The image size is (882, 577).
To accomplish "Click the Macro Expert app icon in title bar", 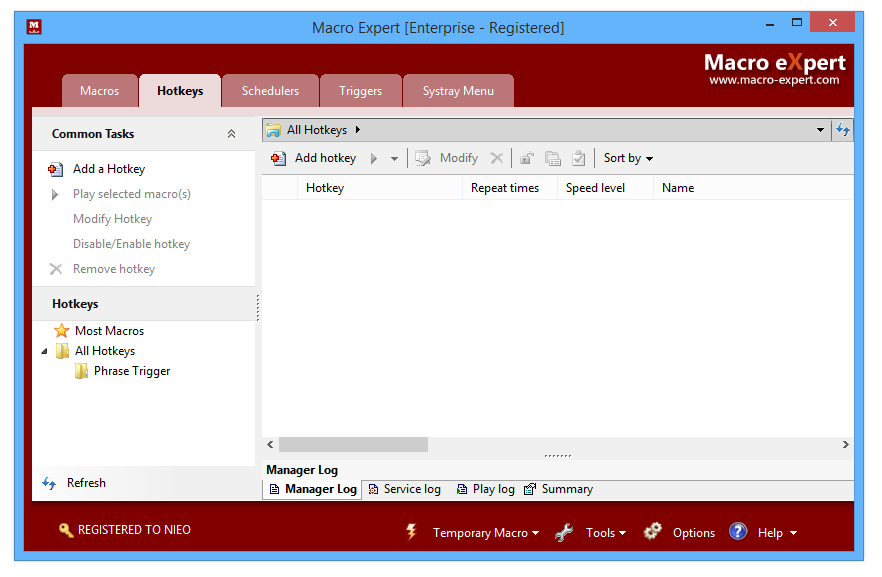I will pyautogui.click(x=34, y=26).
